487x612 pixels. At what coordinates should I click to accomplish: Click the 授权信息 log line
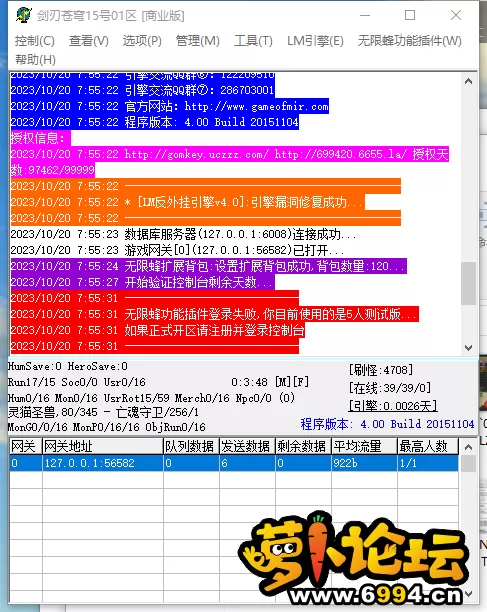click(41, 138)
